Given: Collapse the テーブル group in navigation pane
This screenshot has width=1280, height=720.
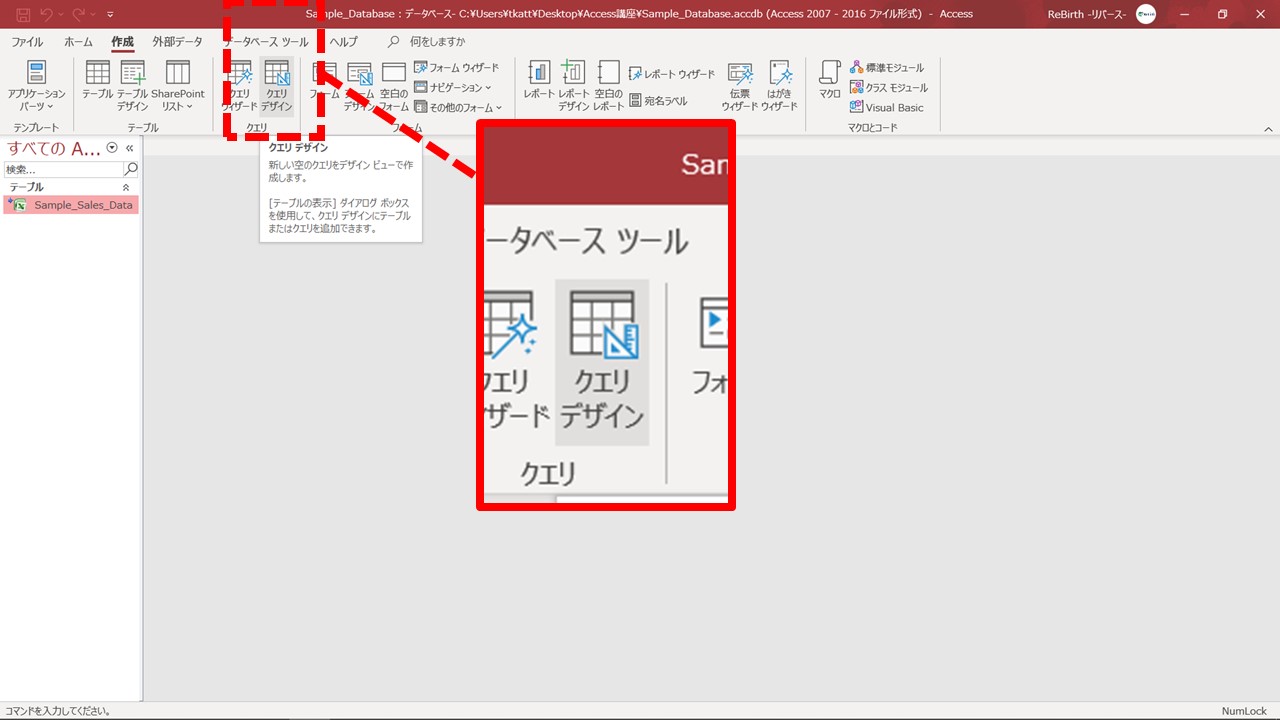Looking at the screenshot, I should coord(126,187).
